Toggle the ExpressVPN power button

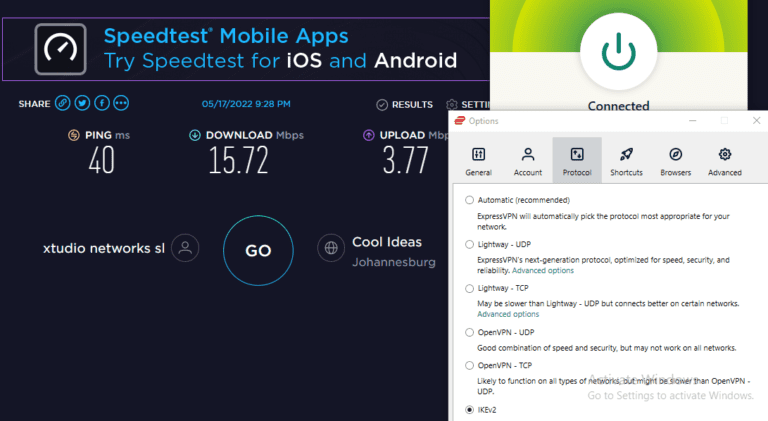(x=619, y=52)
